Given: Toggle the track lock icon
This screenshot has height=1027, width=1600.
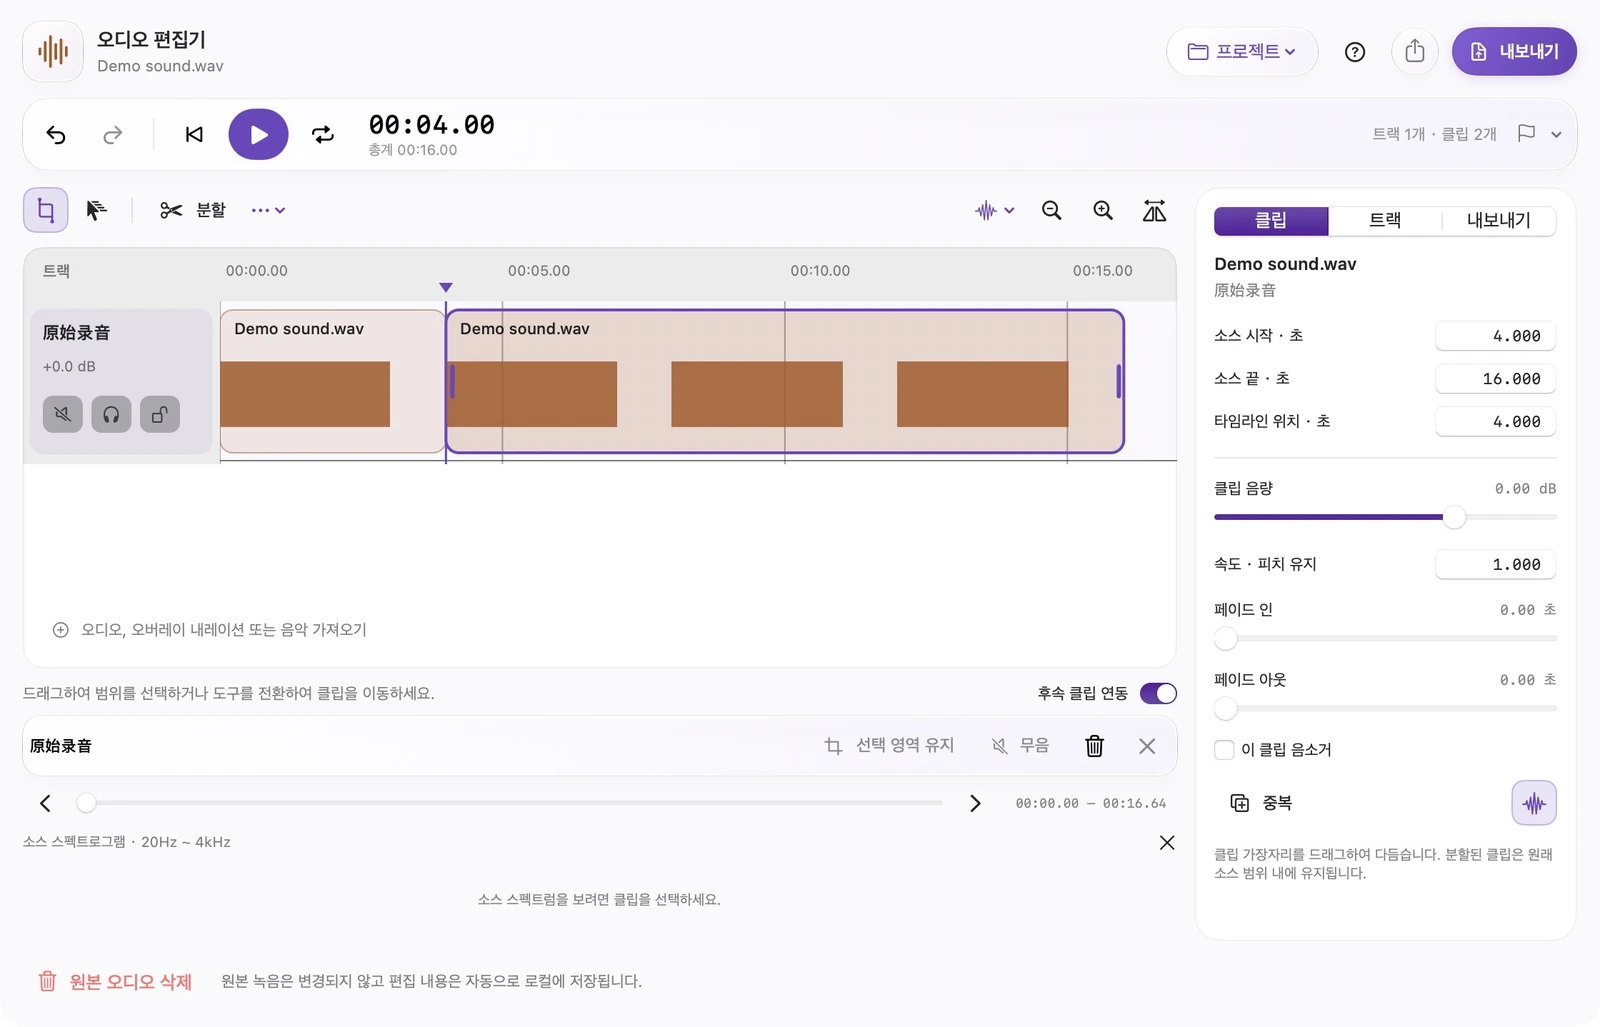Looking at the screenshot, I should 160,414.
